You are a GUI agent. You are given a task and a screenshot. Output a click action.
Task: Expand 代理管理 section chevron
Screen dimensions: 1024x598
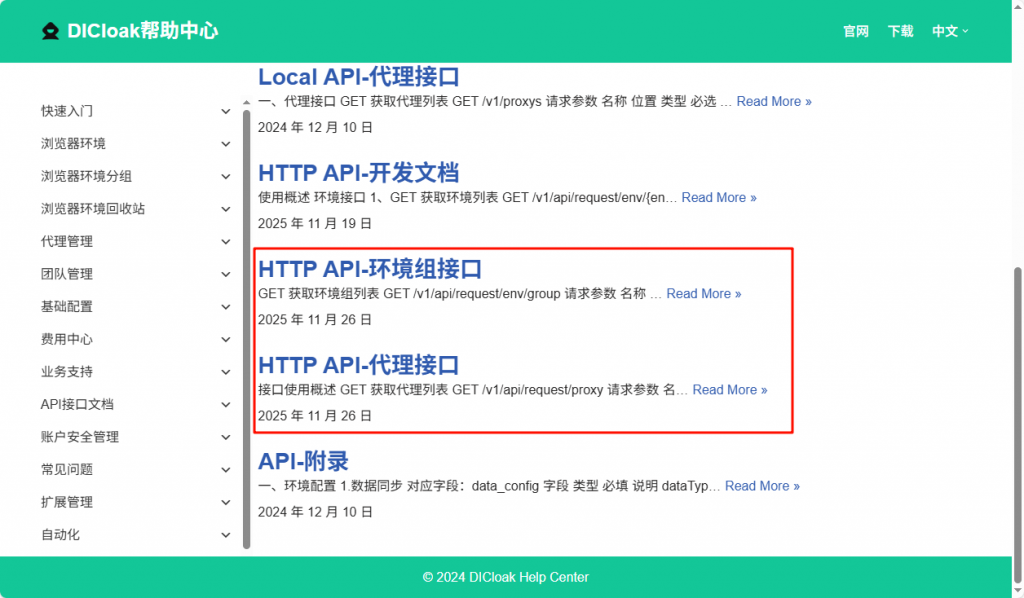click(225, 242)
